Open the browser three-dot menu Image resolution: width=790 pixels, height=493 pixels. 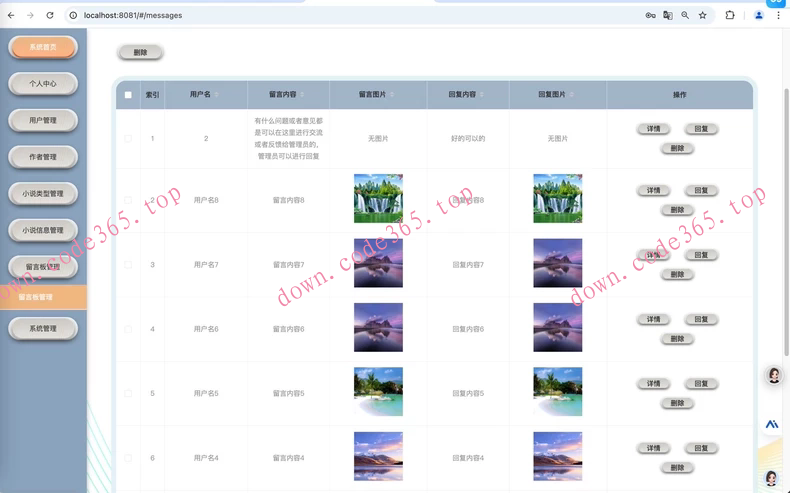pyautogui.click(x=778, y=15)
